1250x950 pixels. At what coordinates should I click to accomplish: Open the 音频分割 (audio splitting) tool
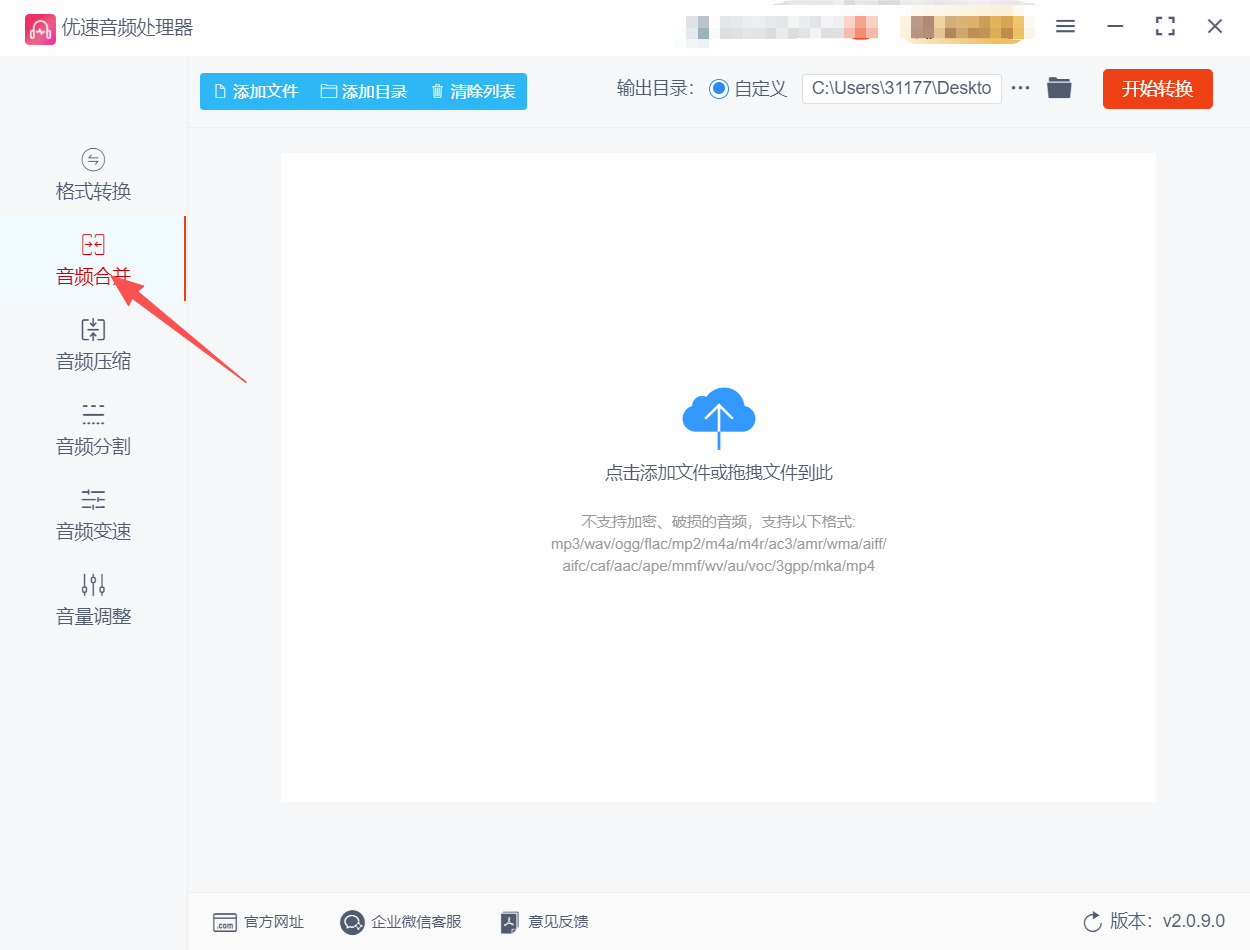pyautogui.click(x=92, y=430)
